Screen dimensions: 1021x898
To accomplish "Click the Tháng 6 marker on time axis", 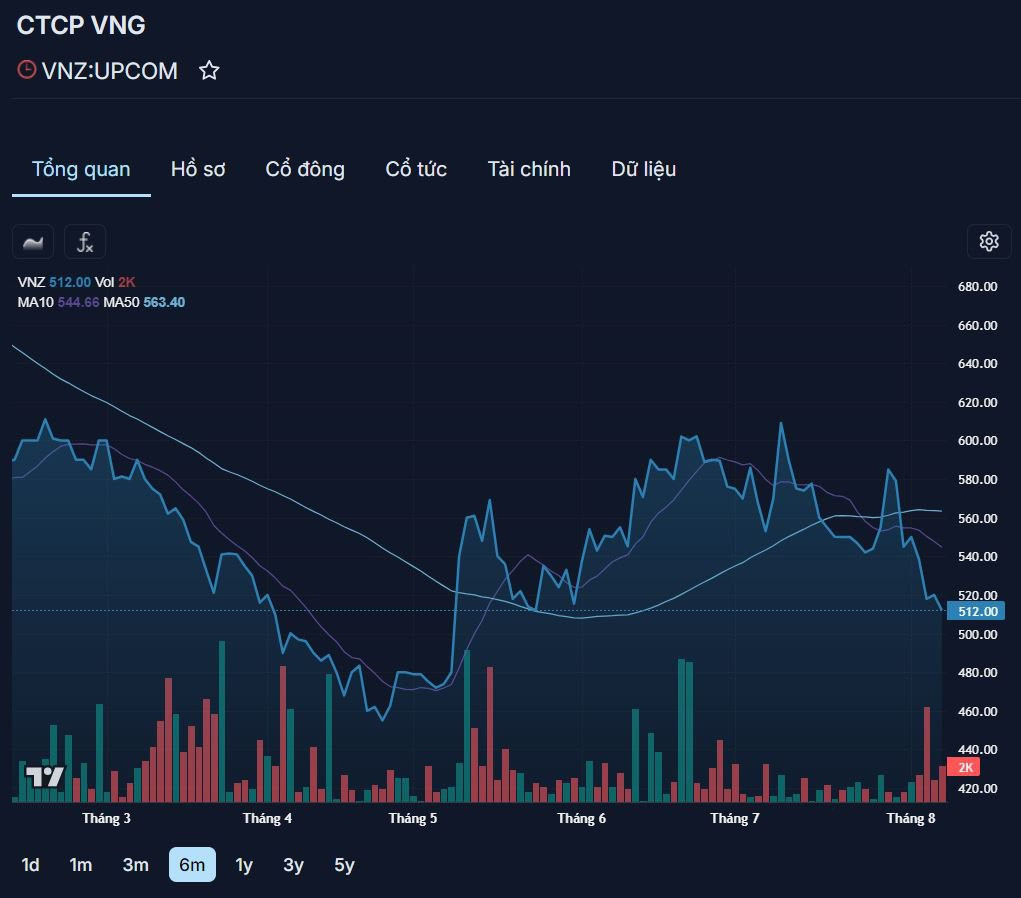I will tap(581, 819).
